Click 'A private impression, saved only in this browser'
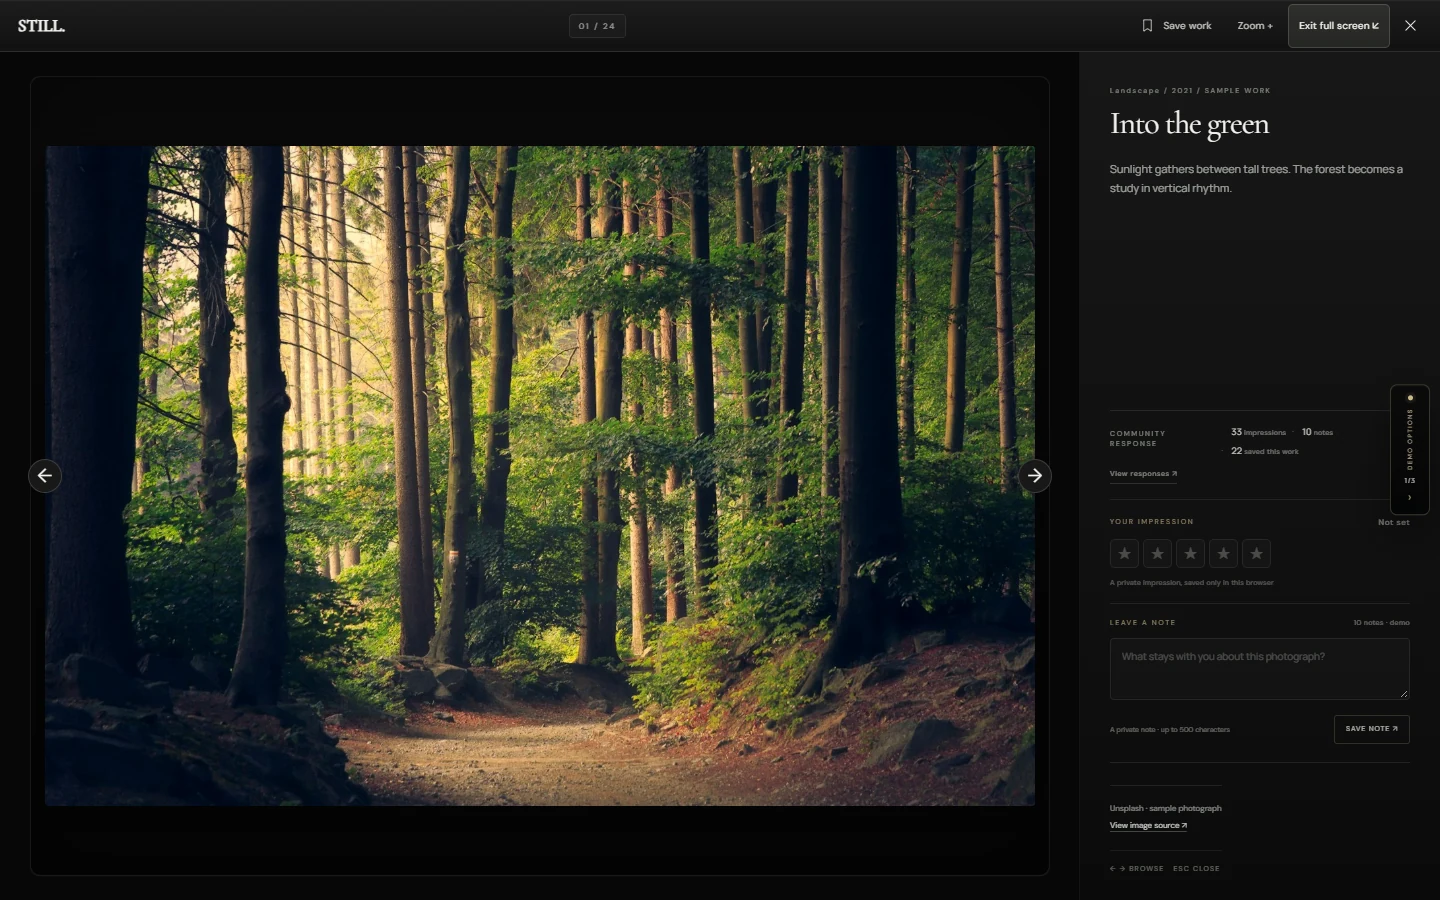The image size is (1440, 900). (x=1191, y=583)
